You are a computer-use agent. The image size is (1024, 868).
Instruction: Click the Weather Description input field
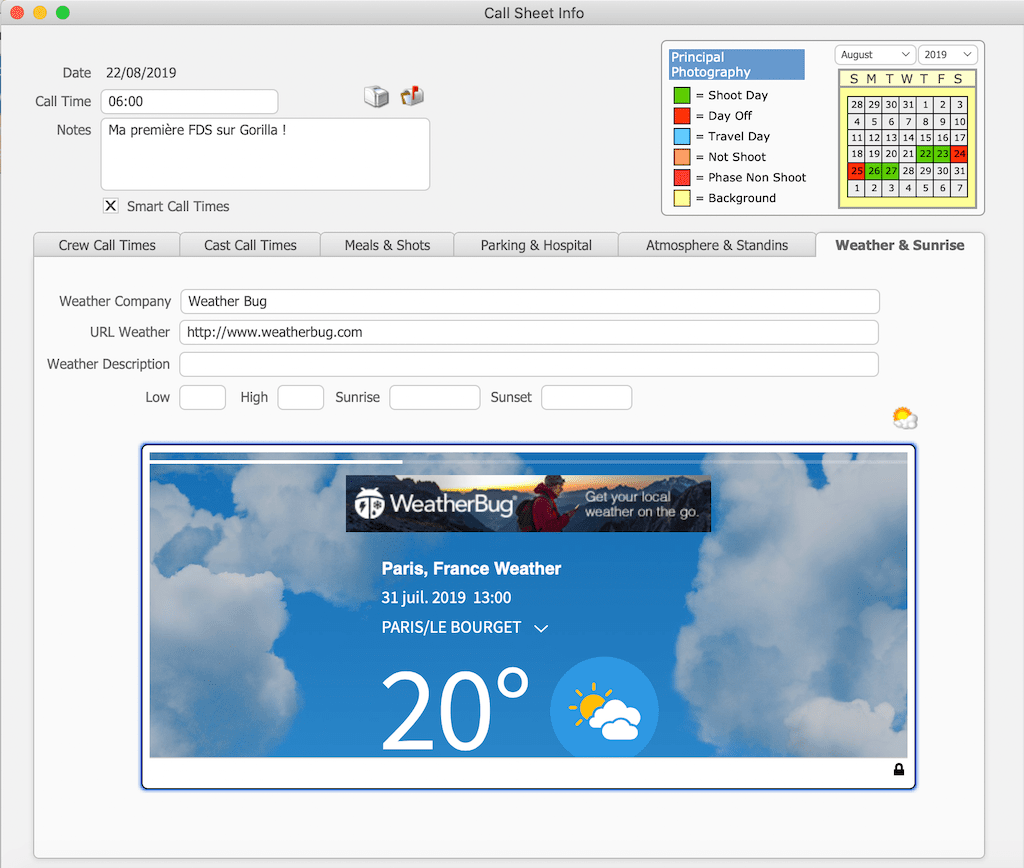(529, 364)
